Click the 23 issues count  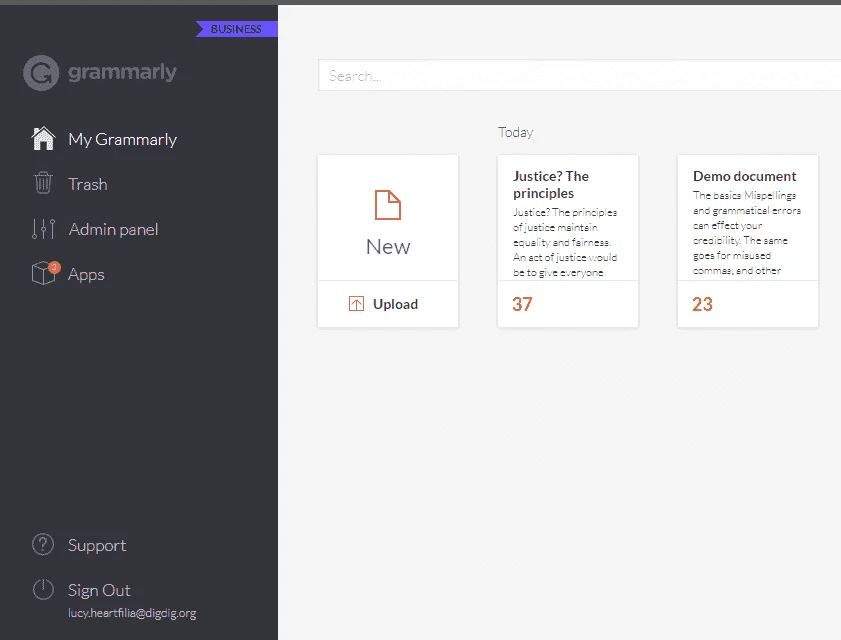point(702,304)
